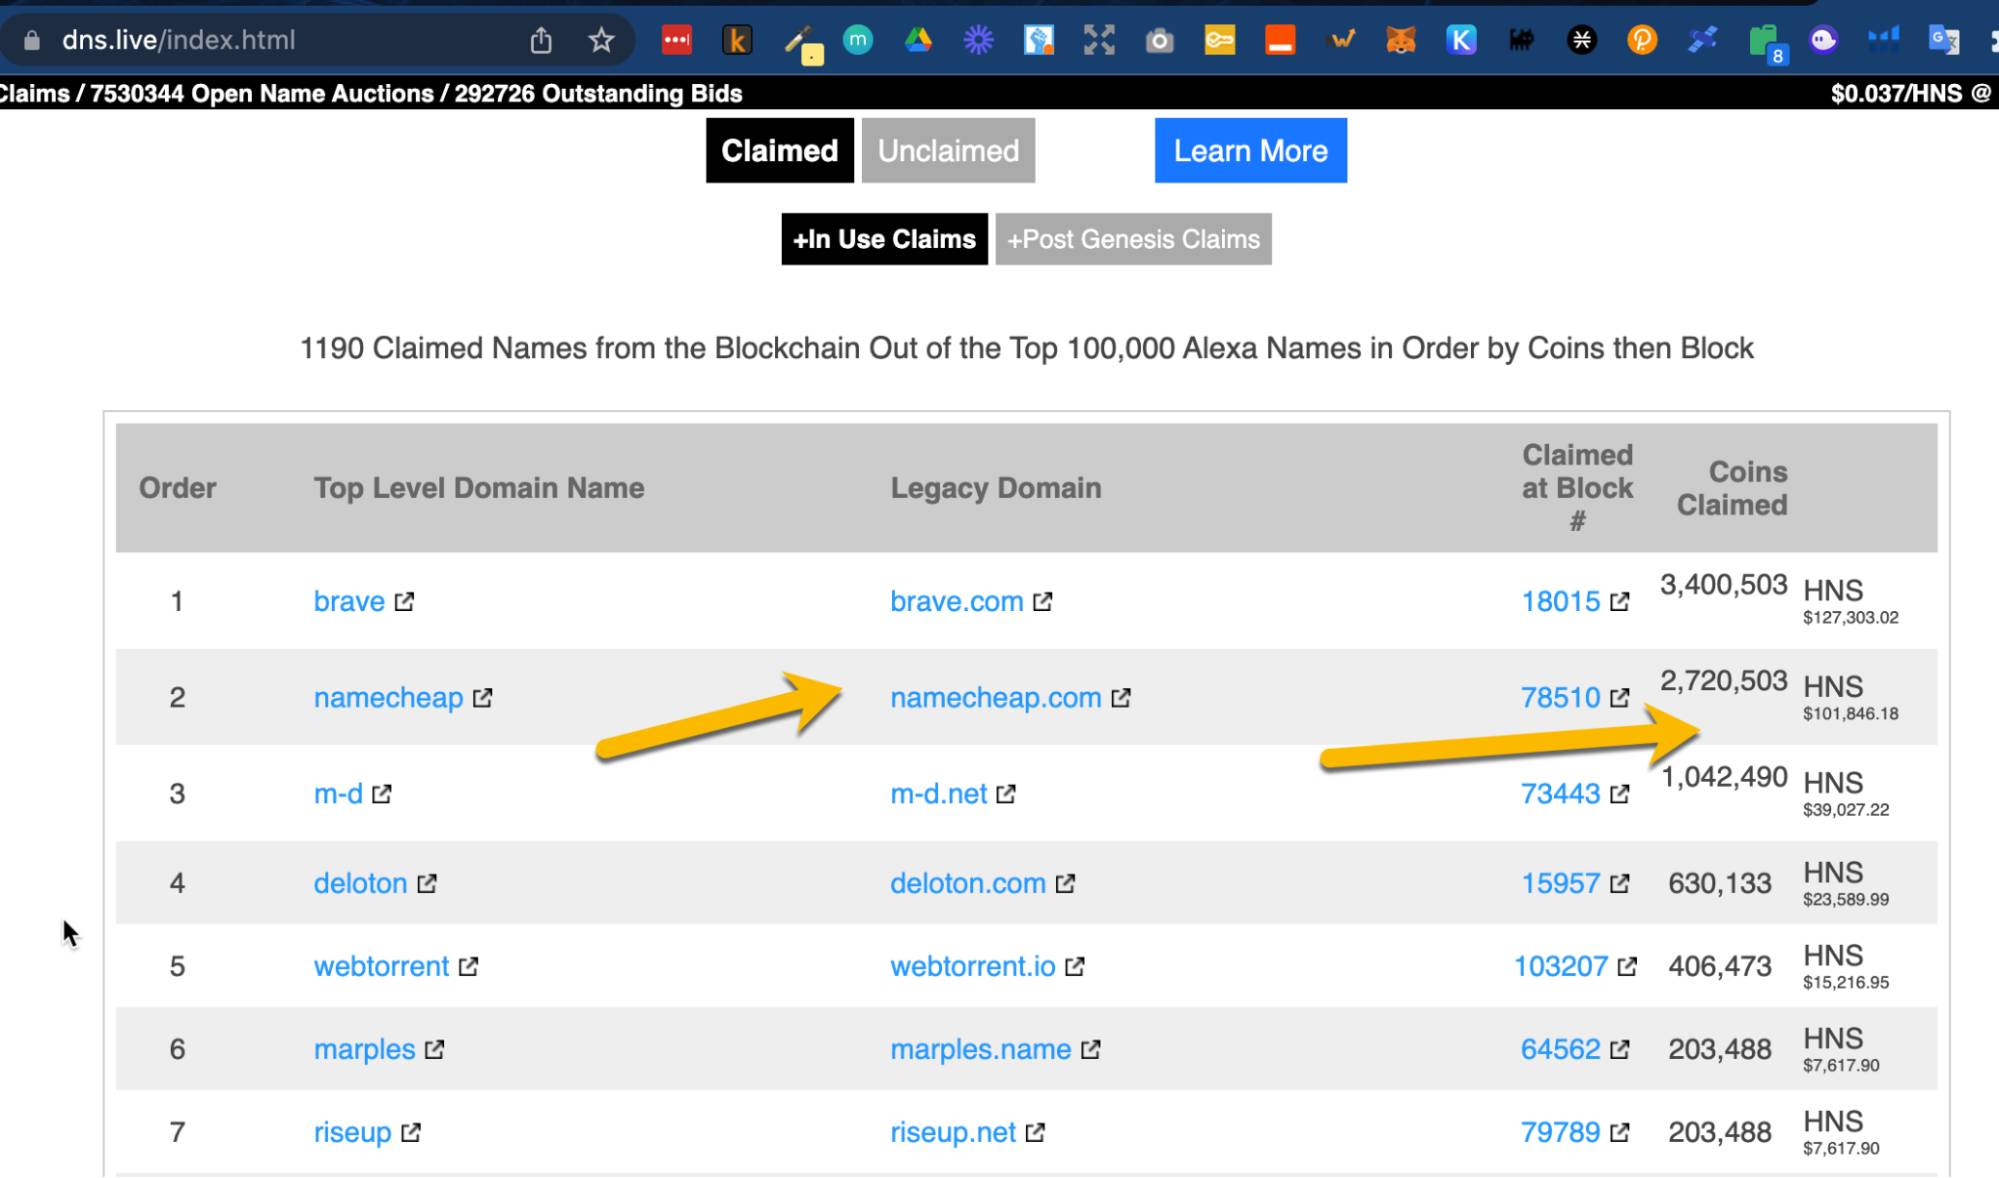This screenshot has width=1999, height=1178.
Task: Click the Coins Claimed column header
Action: click(x=1732, y=488)
